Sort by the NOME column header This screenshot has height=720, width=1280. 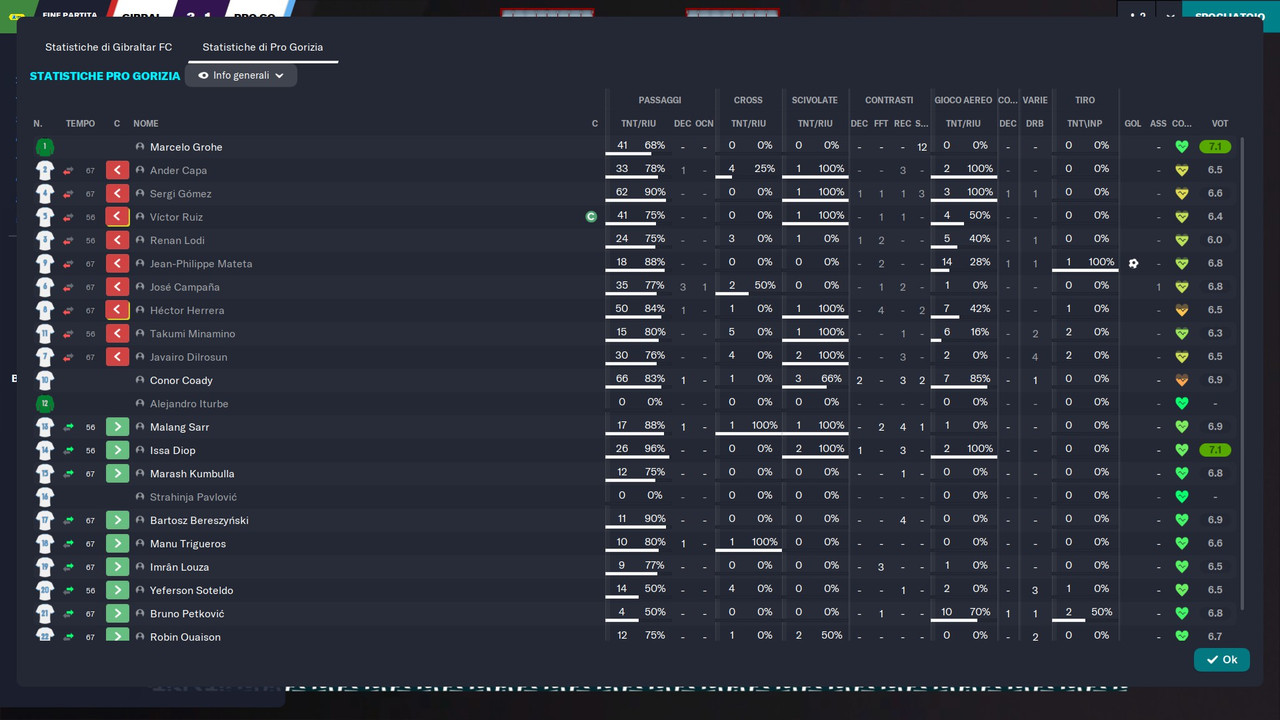[x=146, y=124]
